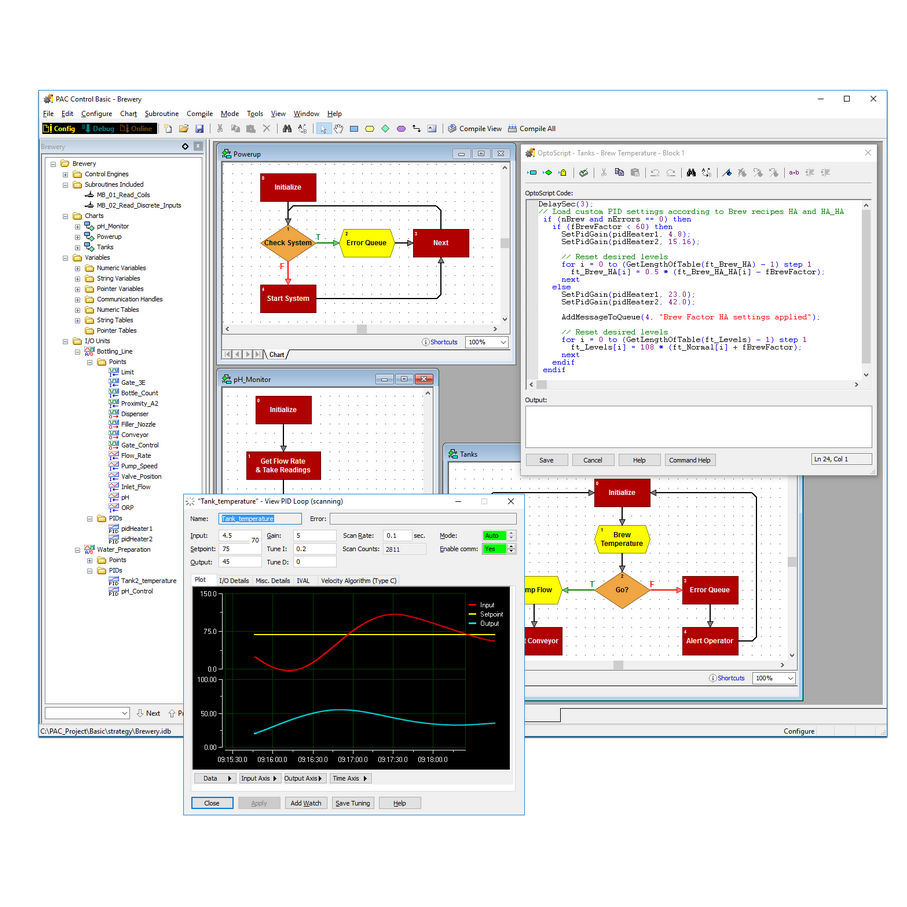Toggle the PID Mode setting from Auto
907x907 pixels.
(x=492, y=536)
